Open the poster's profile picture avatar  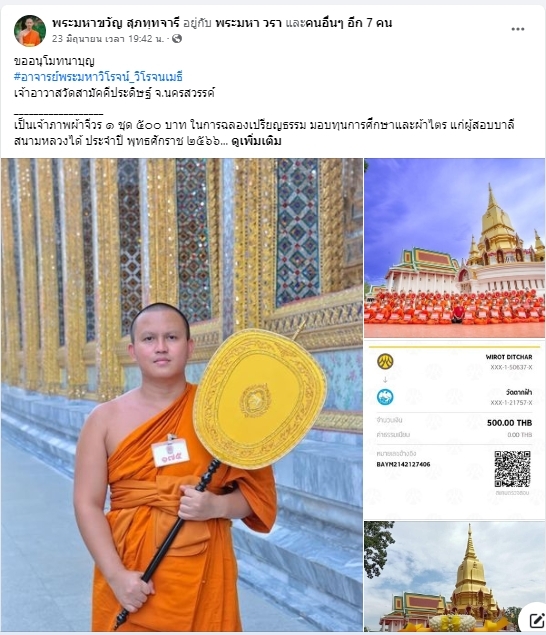(x=30, y=31)
